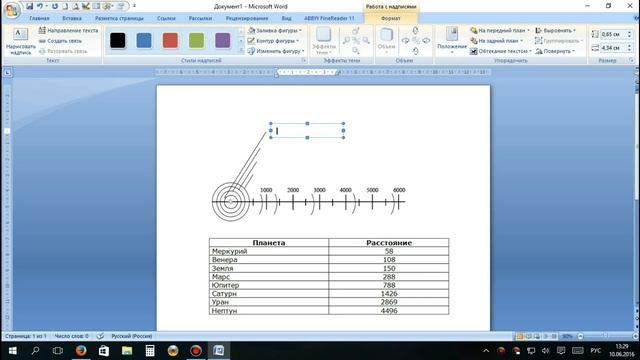Screen dimensions: 640x360
Task: Open Windows Store from the taskbar
Action: pos(104,351)
